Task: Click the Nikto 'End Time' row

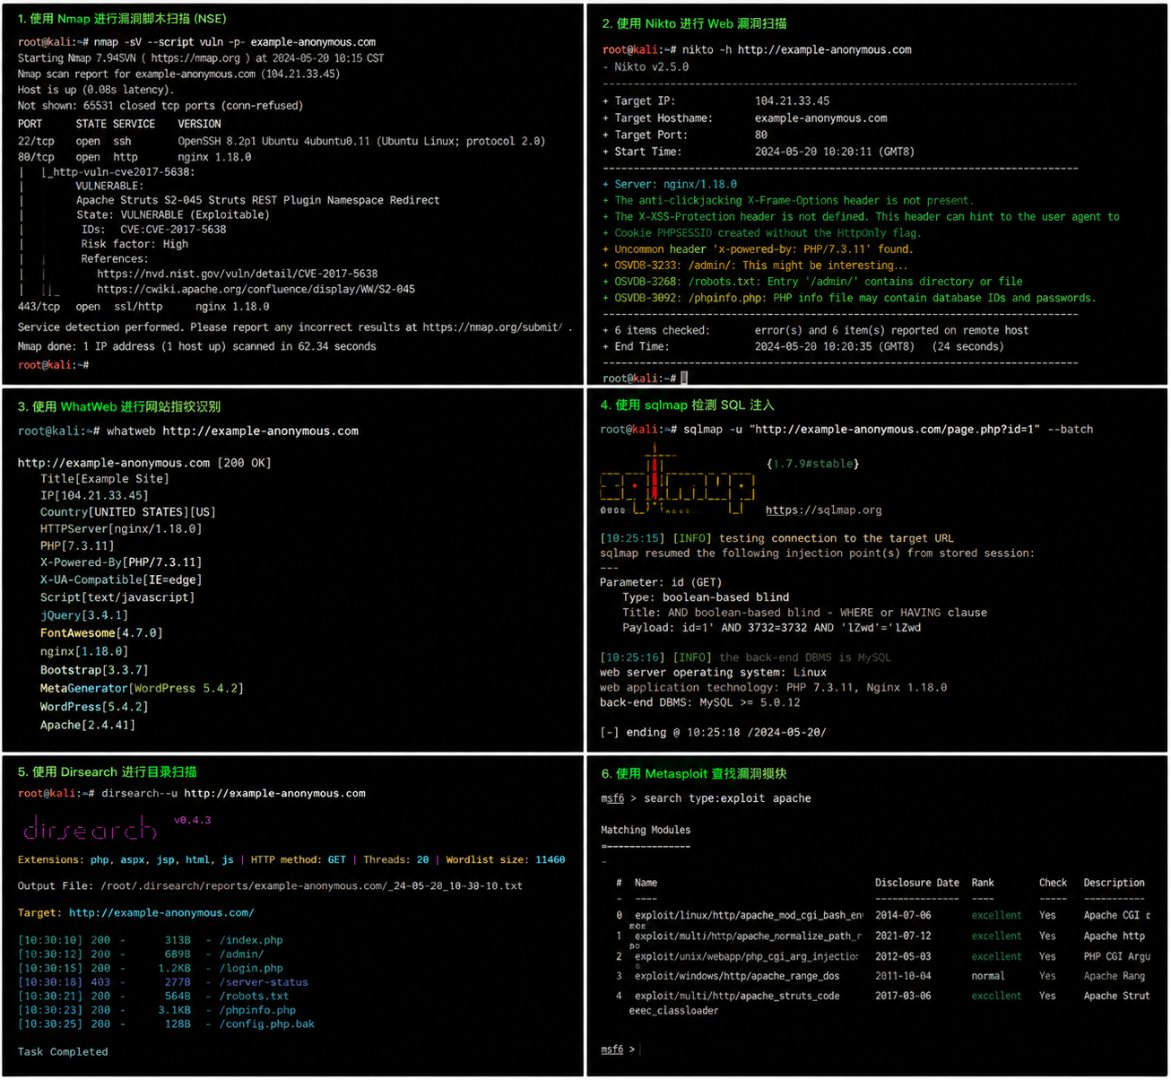Action: click(803, 347)
